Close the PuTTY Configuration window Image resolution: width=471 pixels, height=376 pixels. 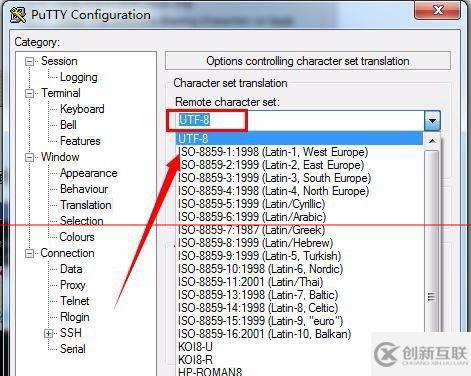[438, 10]
